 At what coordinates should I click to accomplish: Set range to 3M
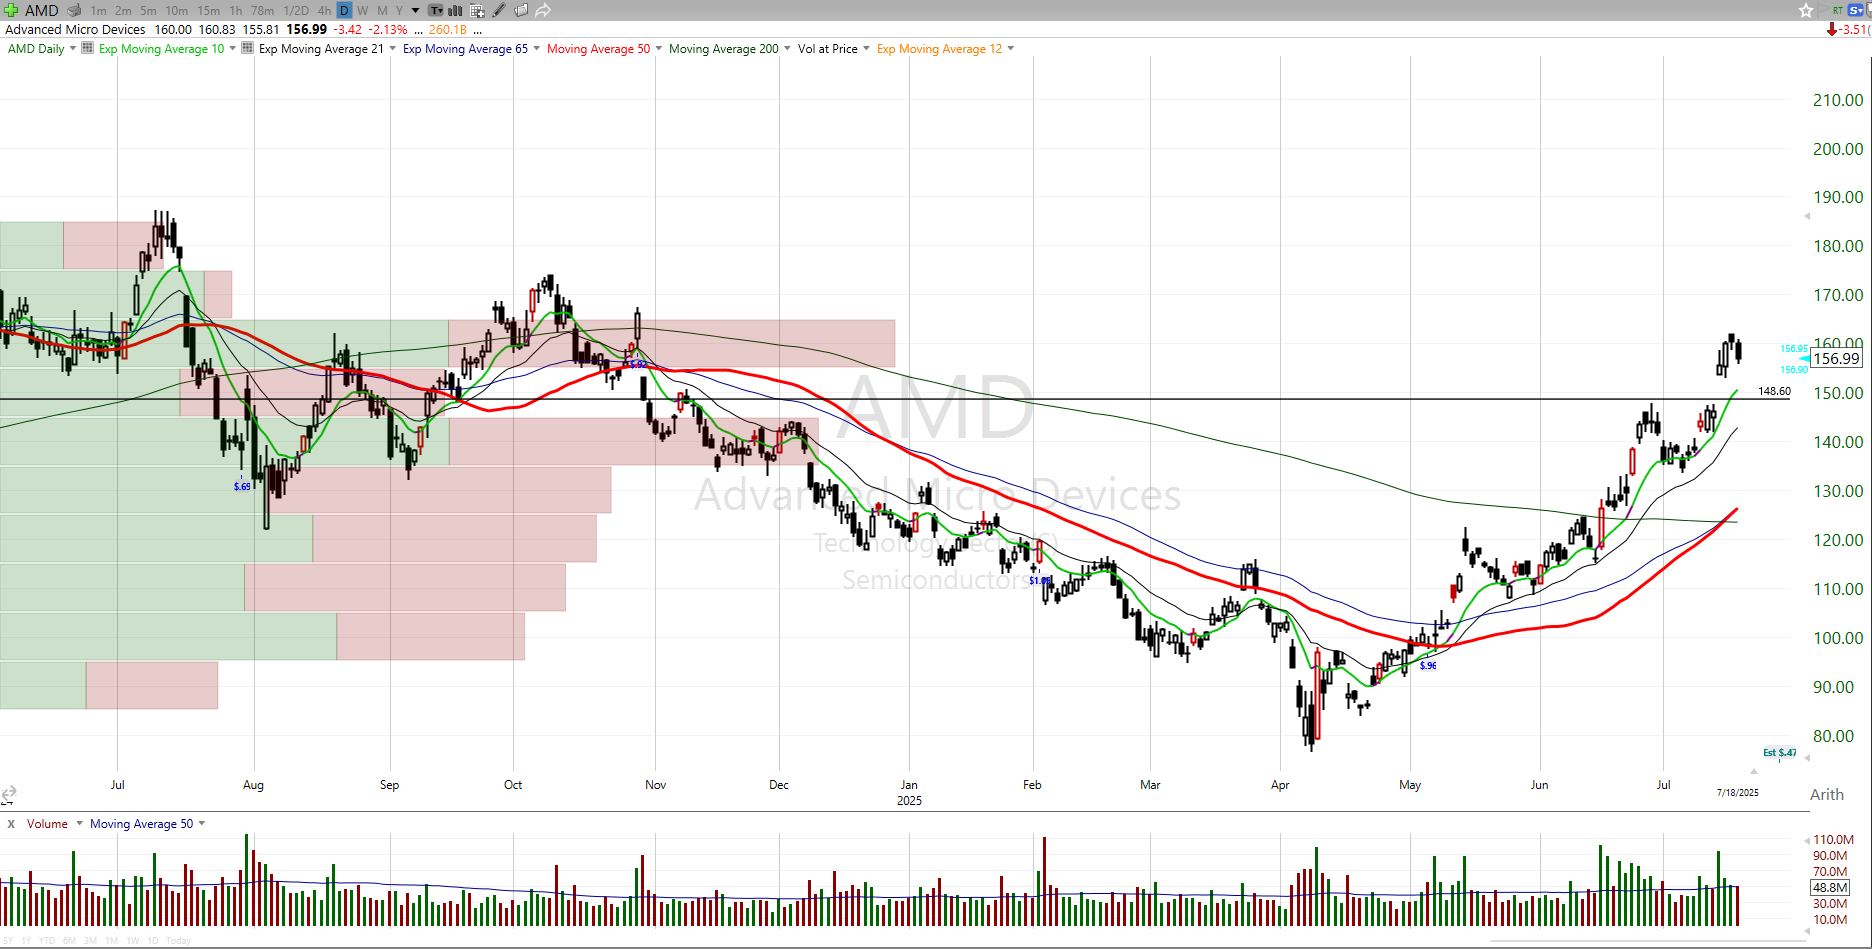click(90, 941)
